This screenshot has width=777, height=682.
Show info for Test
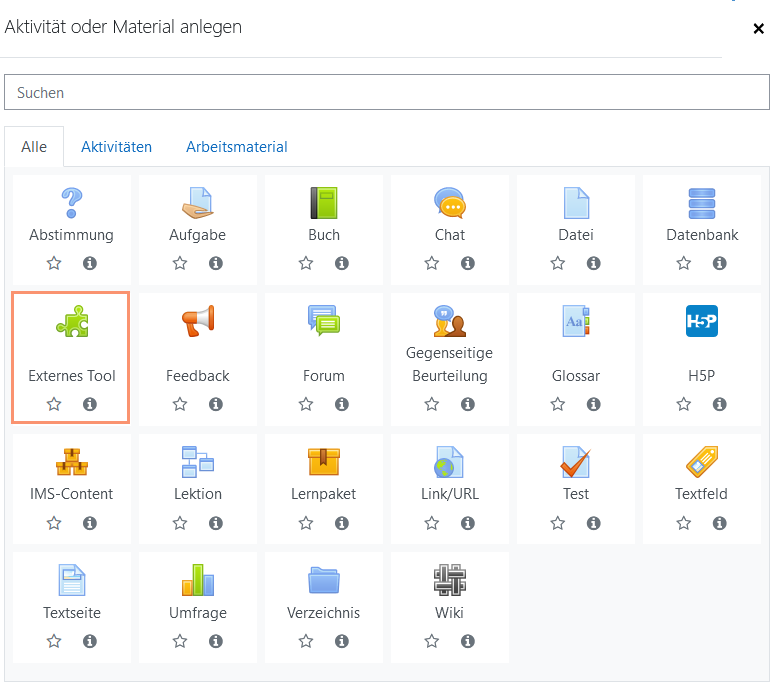coord(594,523)
